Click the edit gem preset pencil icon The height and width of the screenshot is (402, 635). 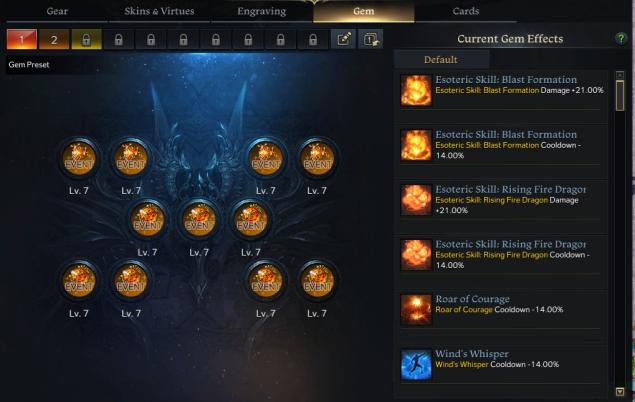pyautogui.click(x=343, y=39)
